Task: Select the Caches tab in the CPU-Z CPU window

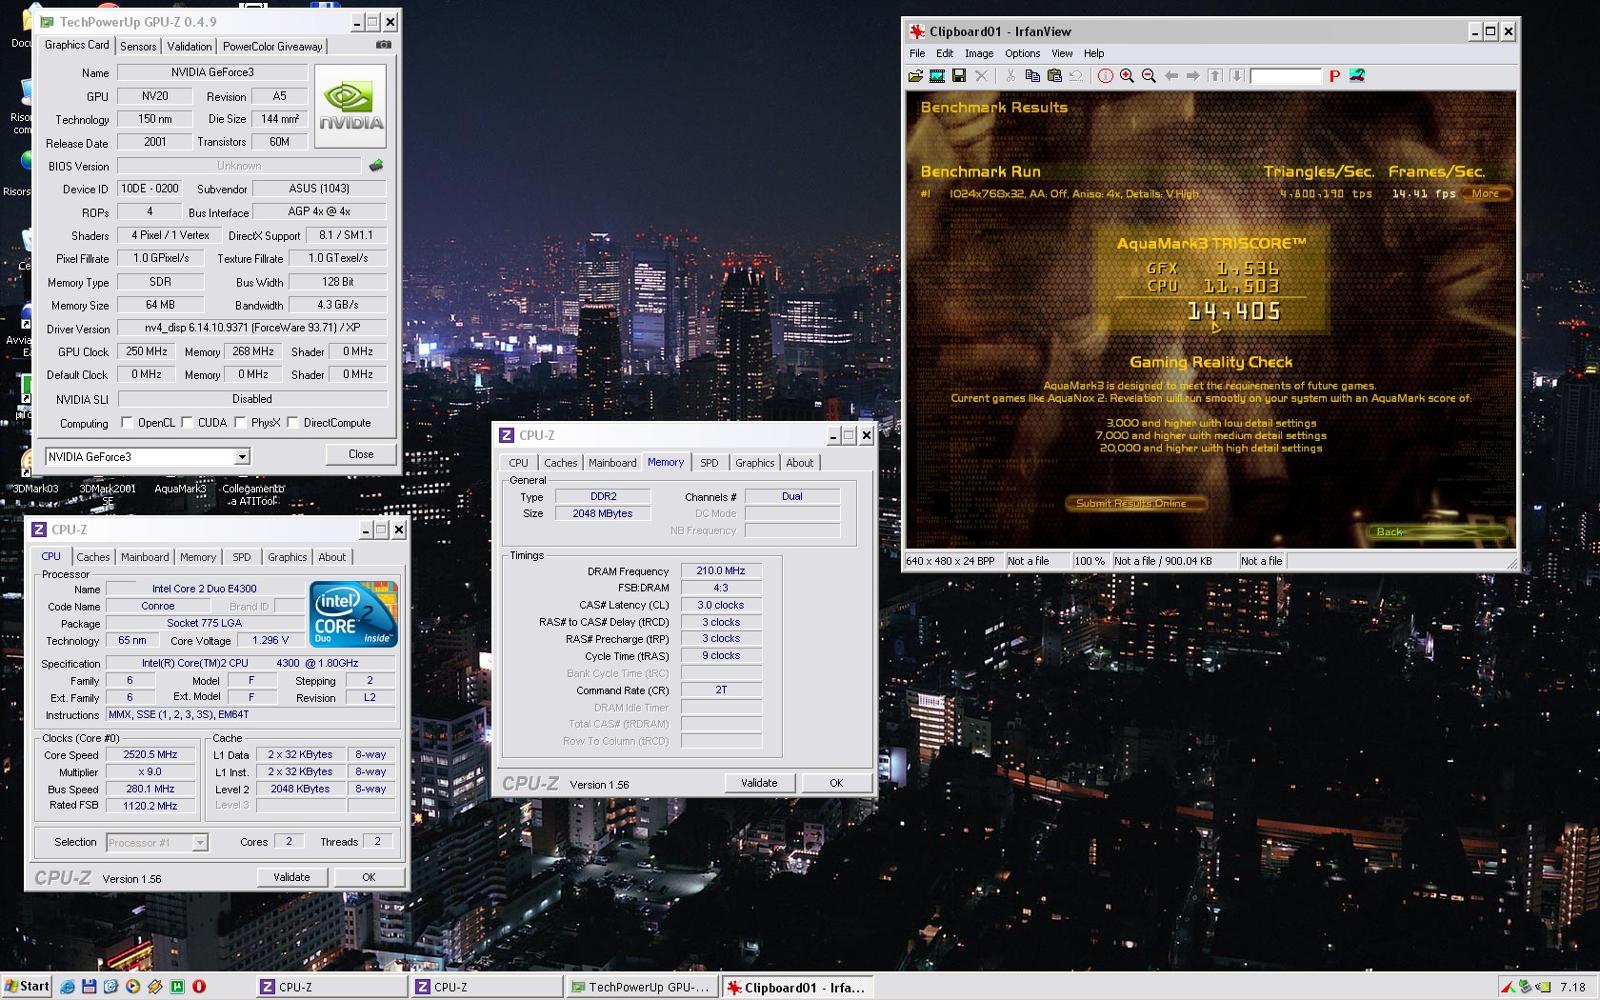Action: point(93,557)
